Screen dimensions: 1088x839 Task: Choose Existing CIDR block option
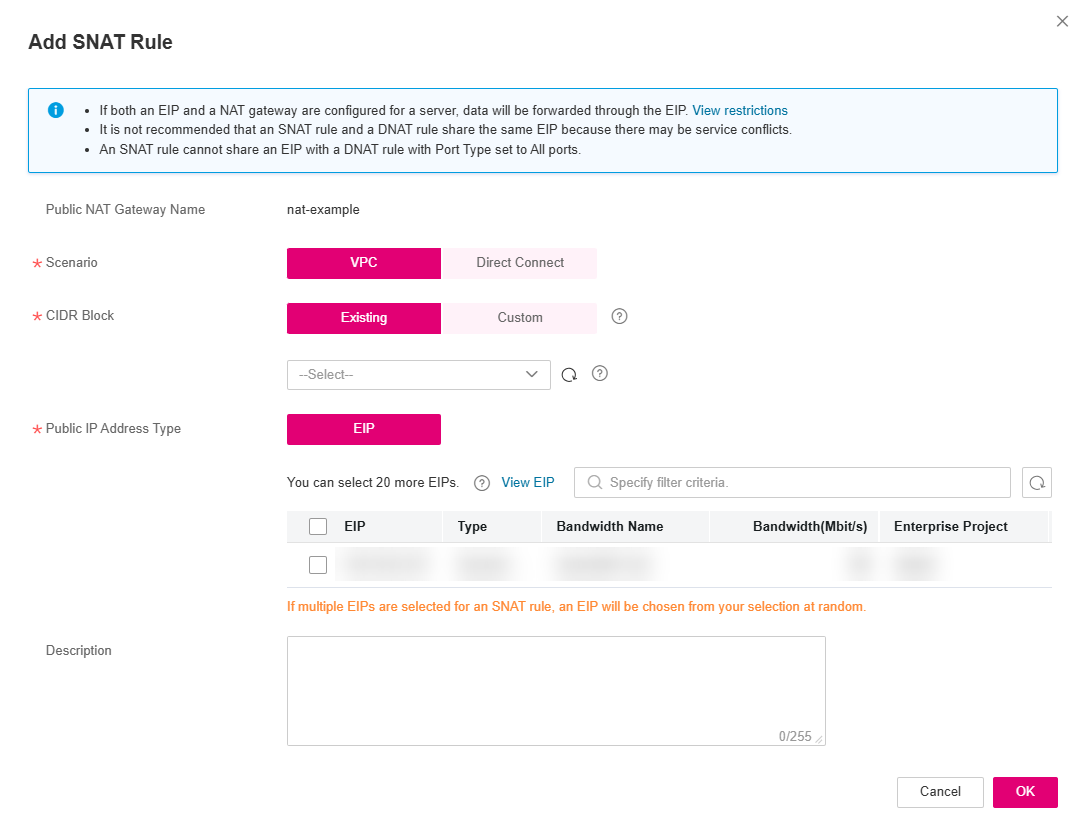click(x=364, y=318)
